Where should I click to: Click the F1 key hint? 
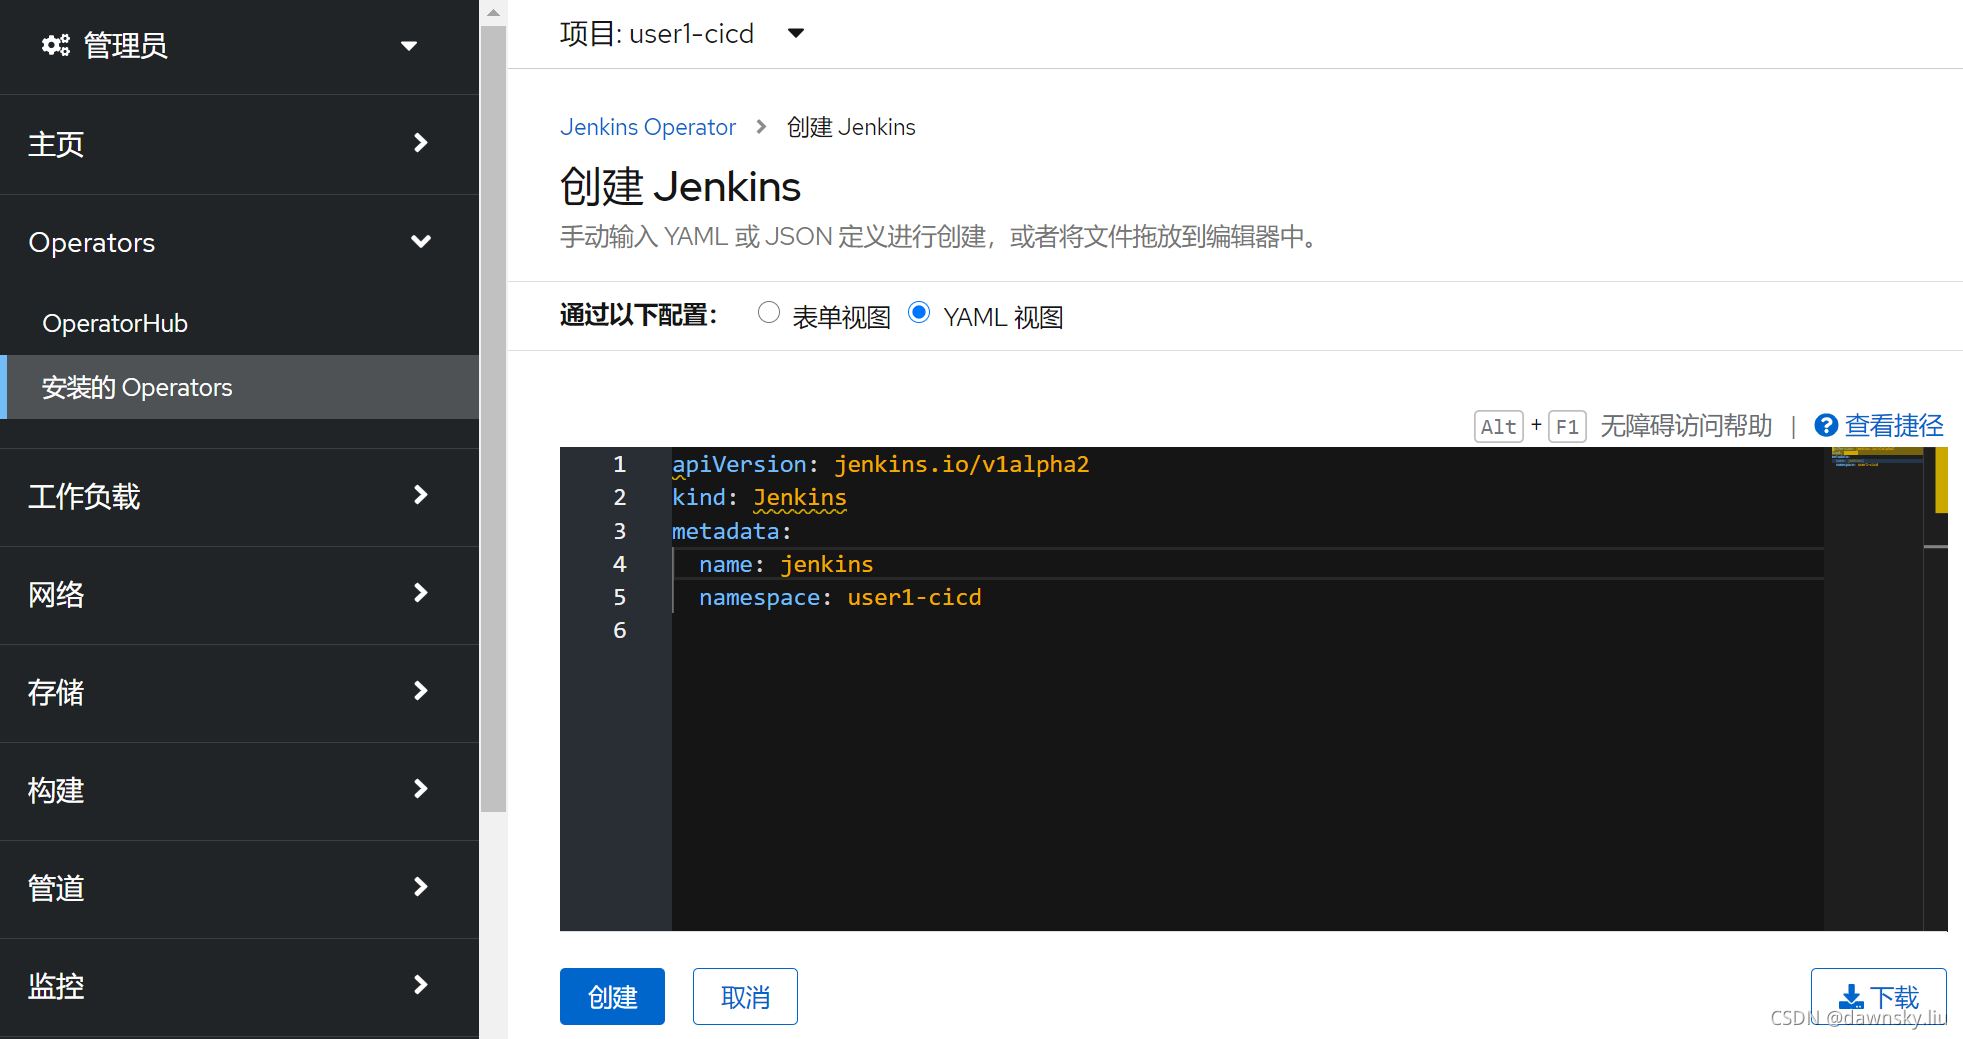pos(1567,427)
